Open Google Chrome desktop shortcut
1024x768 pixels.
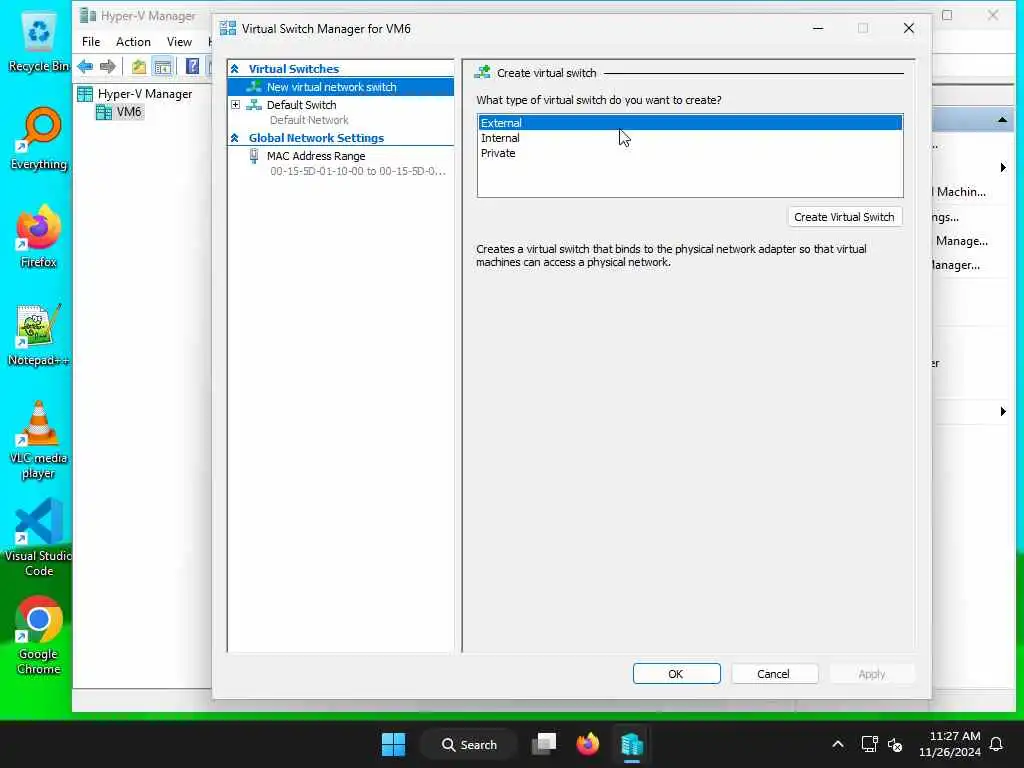pyautogui.click(x=39, y=636)
